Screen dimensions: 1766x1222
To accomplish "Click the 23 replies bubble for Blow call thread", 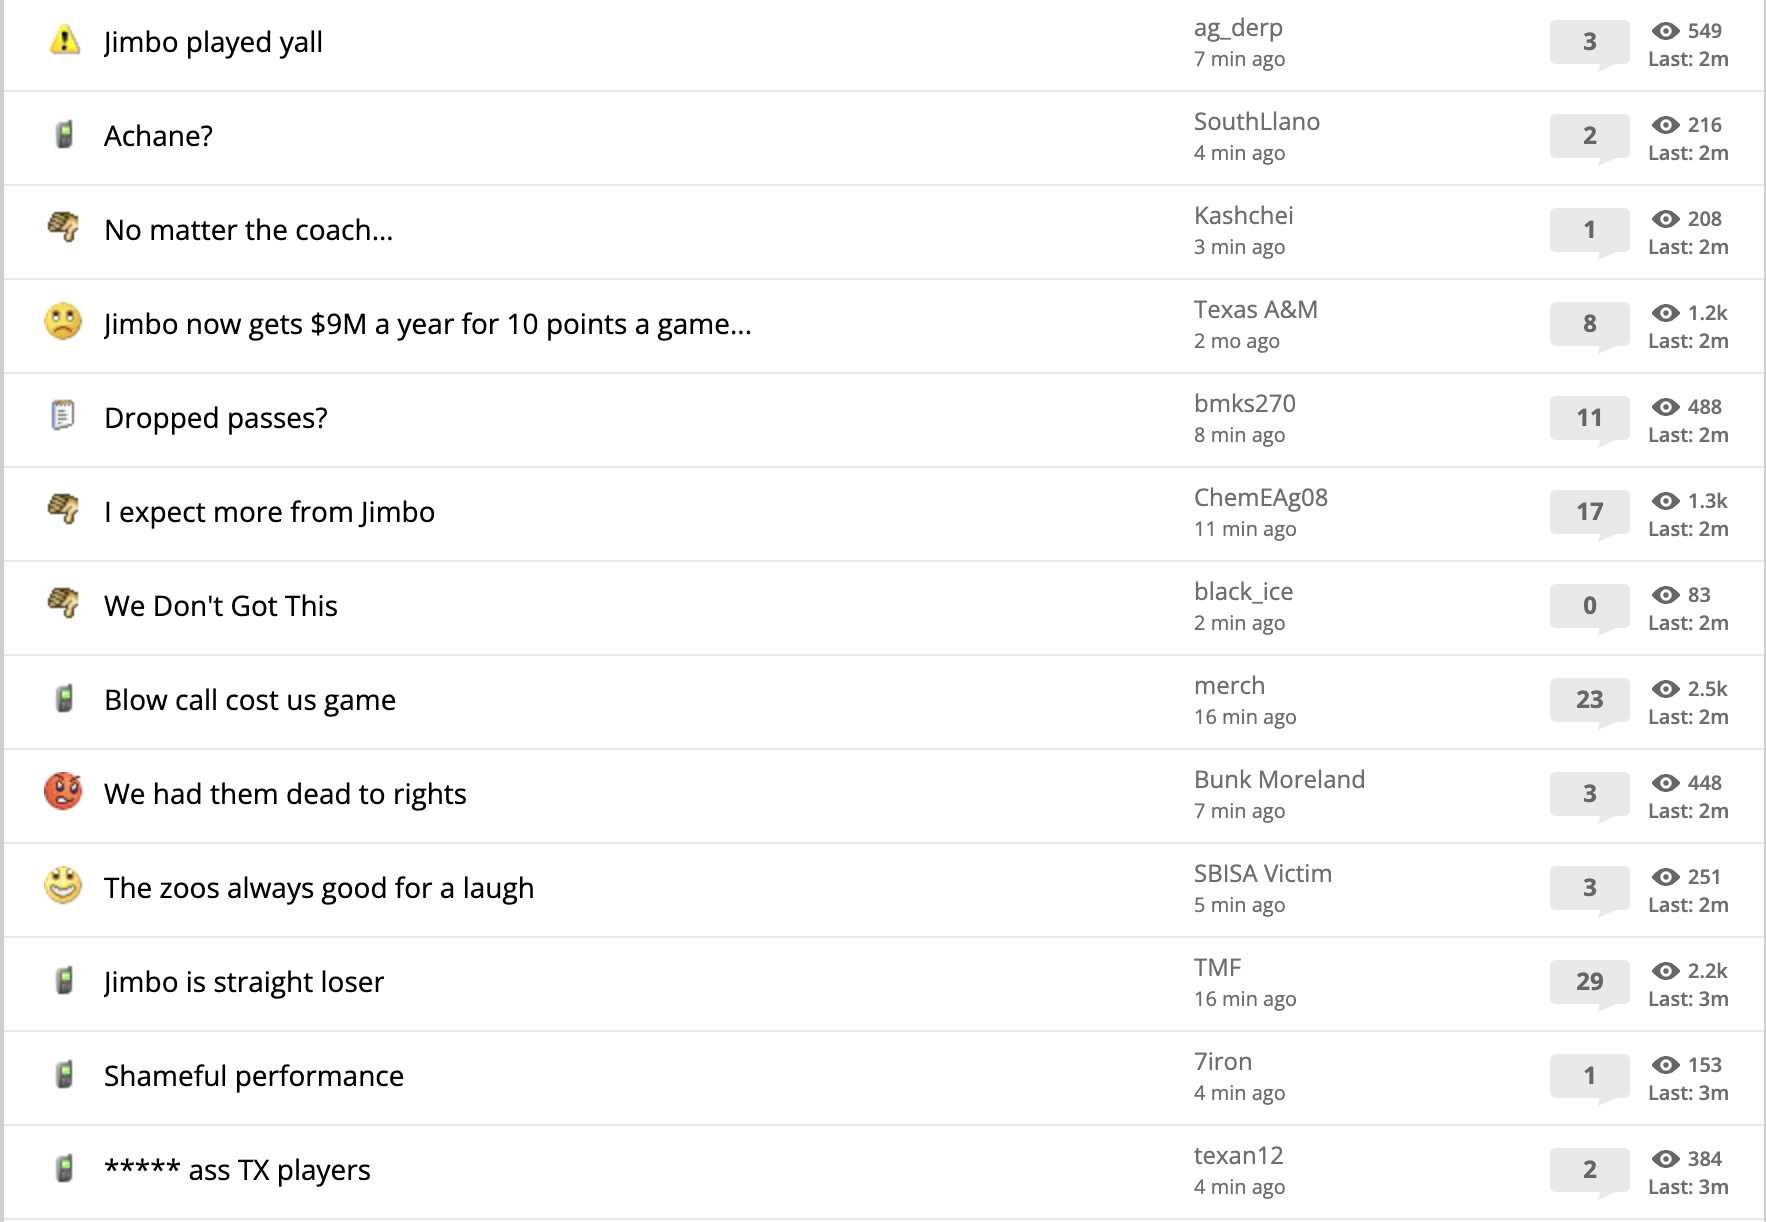I will tap(1589, 700).
